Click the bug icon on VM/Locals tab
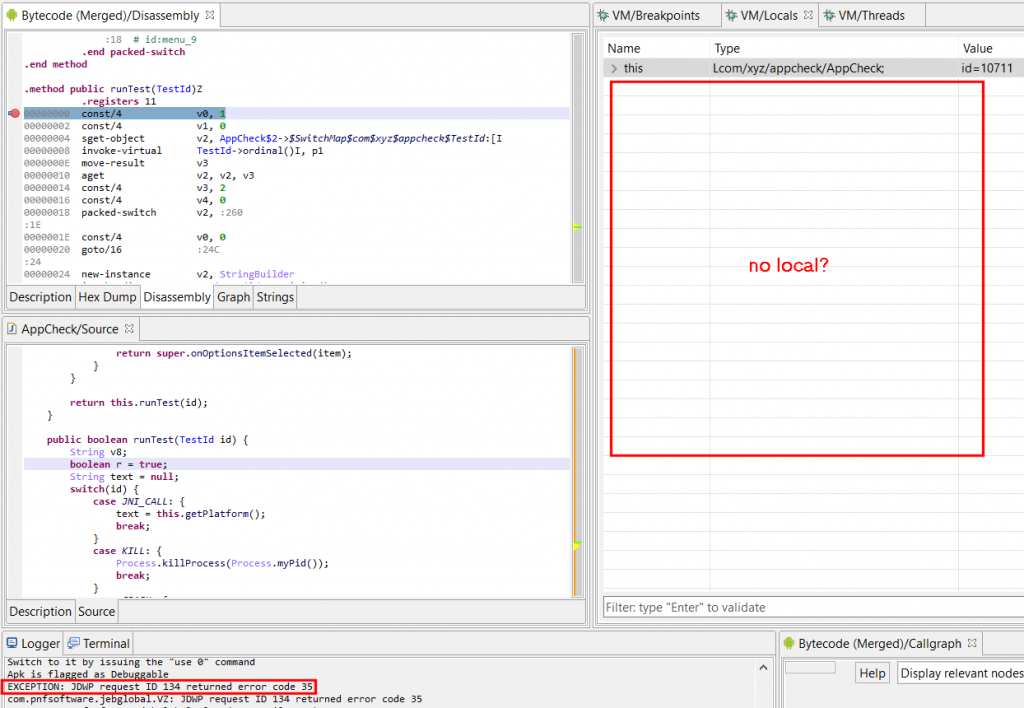 click(x=731, y=15)
